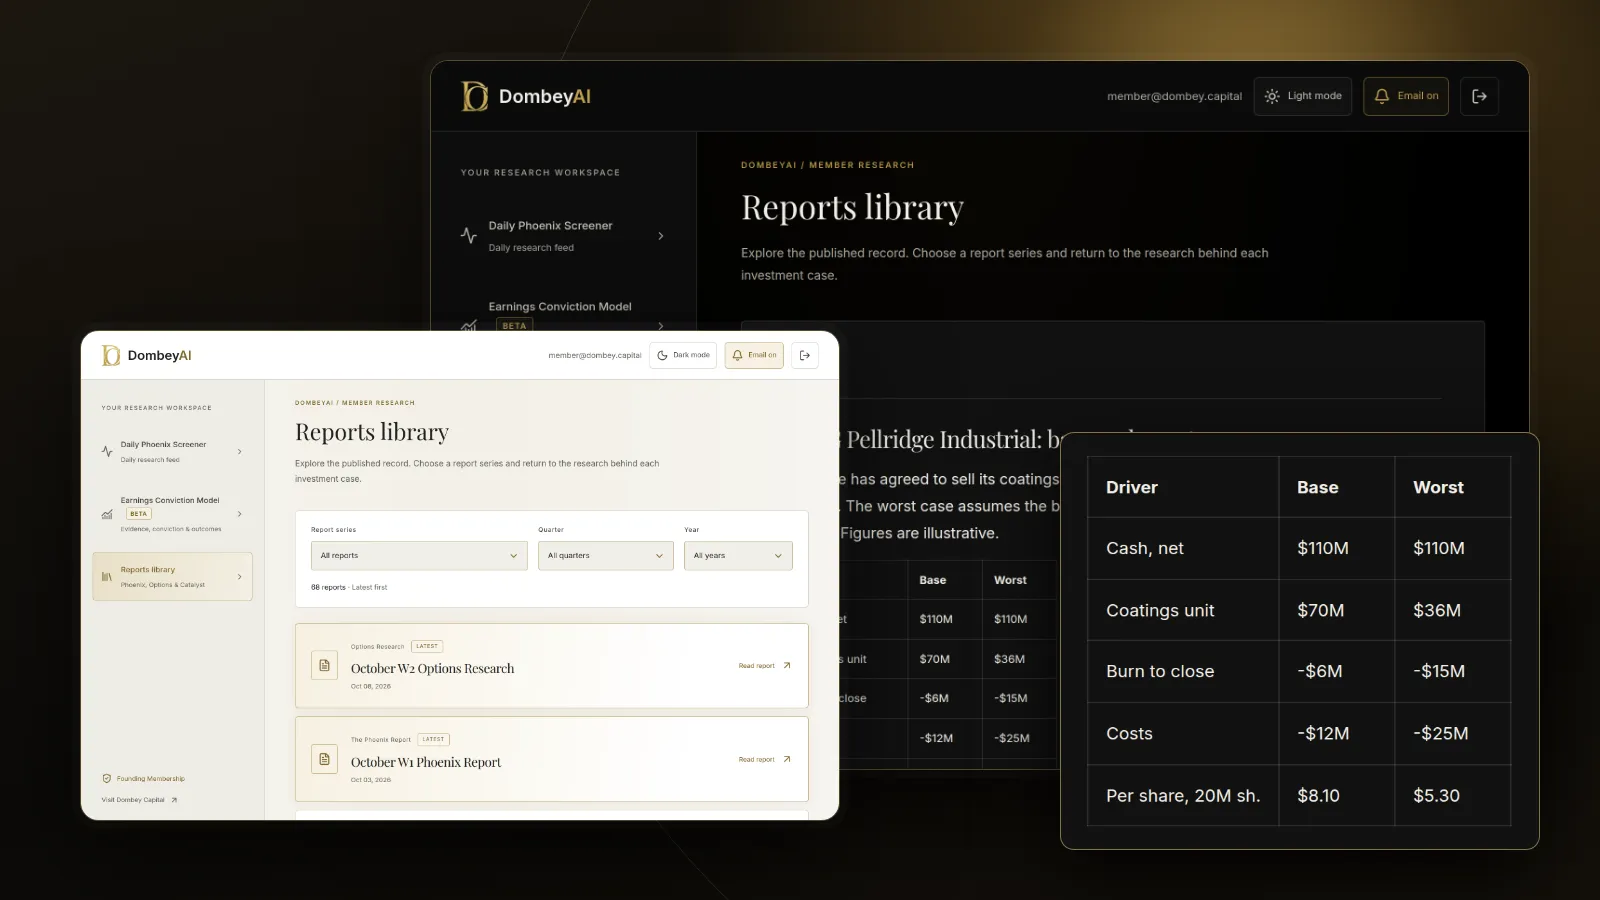Click the "Coatings unit" row label in the large table

[x=1160, y=611]
